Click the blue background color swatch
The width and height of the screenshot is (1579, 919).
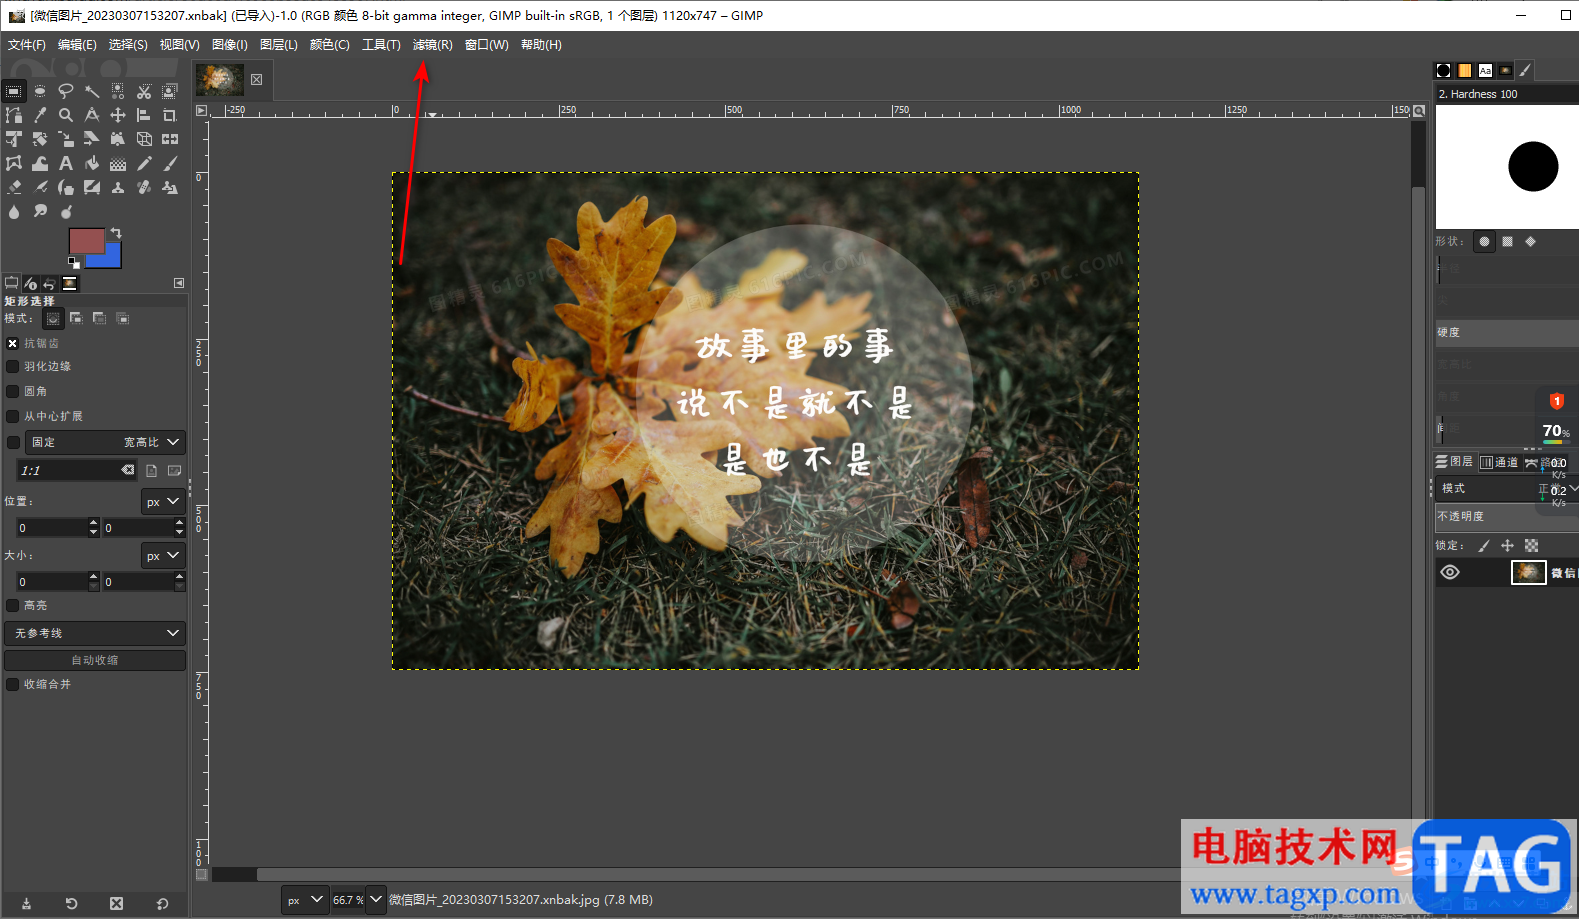[112, 260]
